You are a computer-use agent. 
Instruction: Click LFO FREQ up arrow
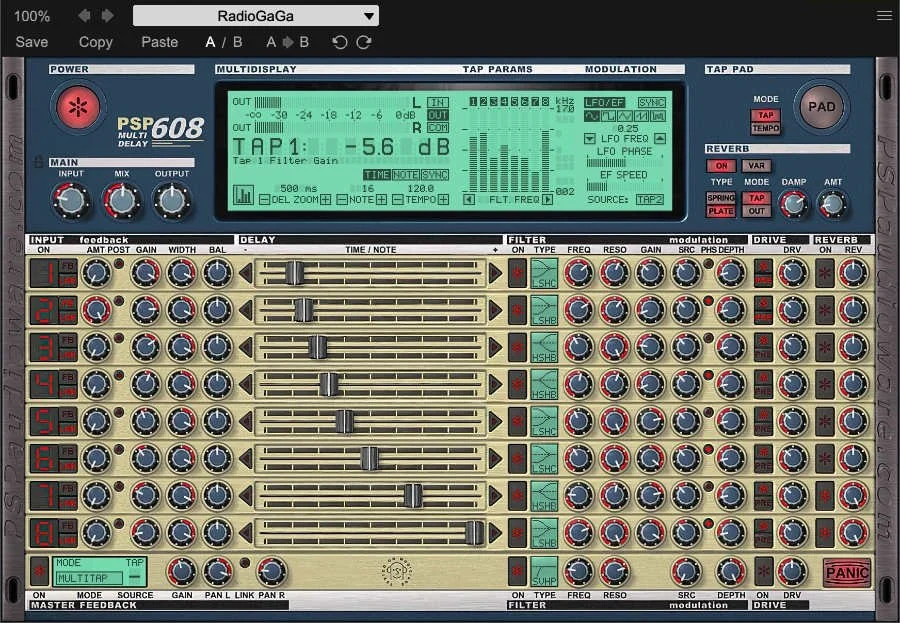[x=660, y=138]
